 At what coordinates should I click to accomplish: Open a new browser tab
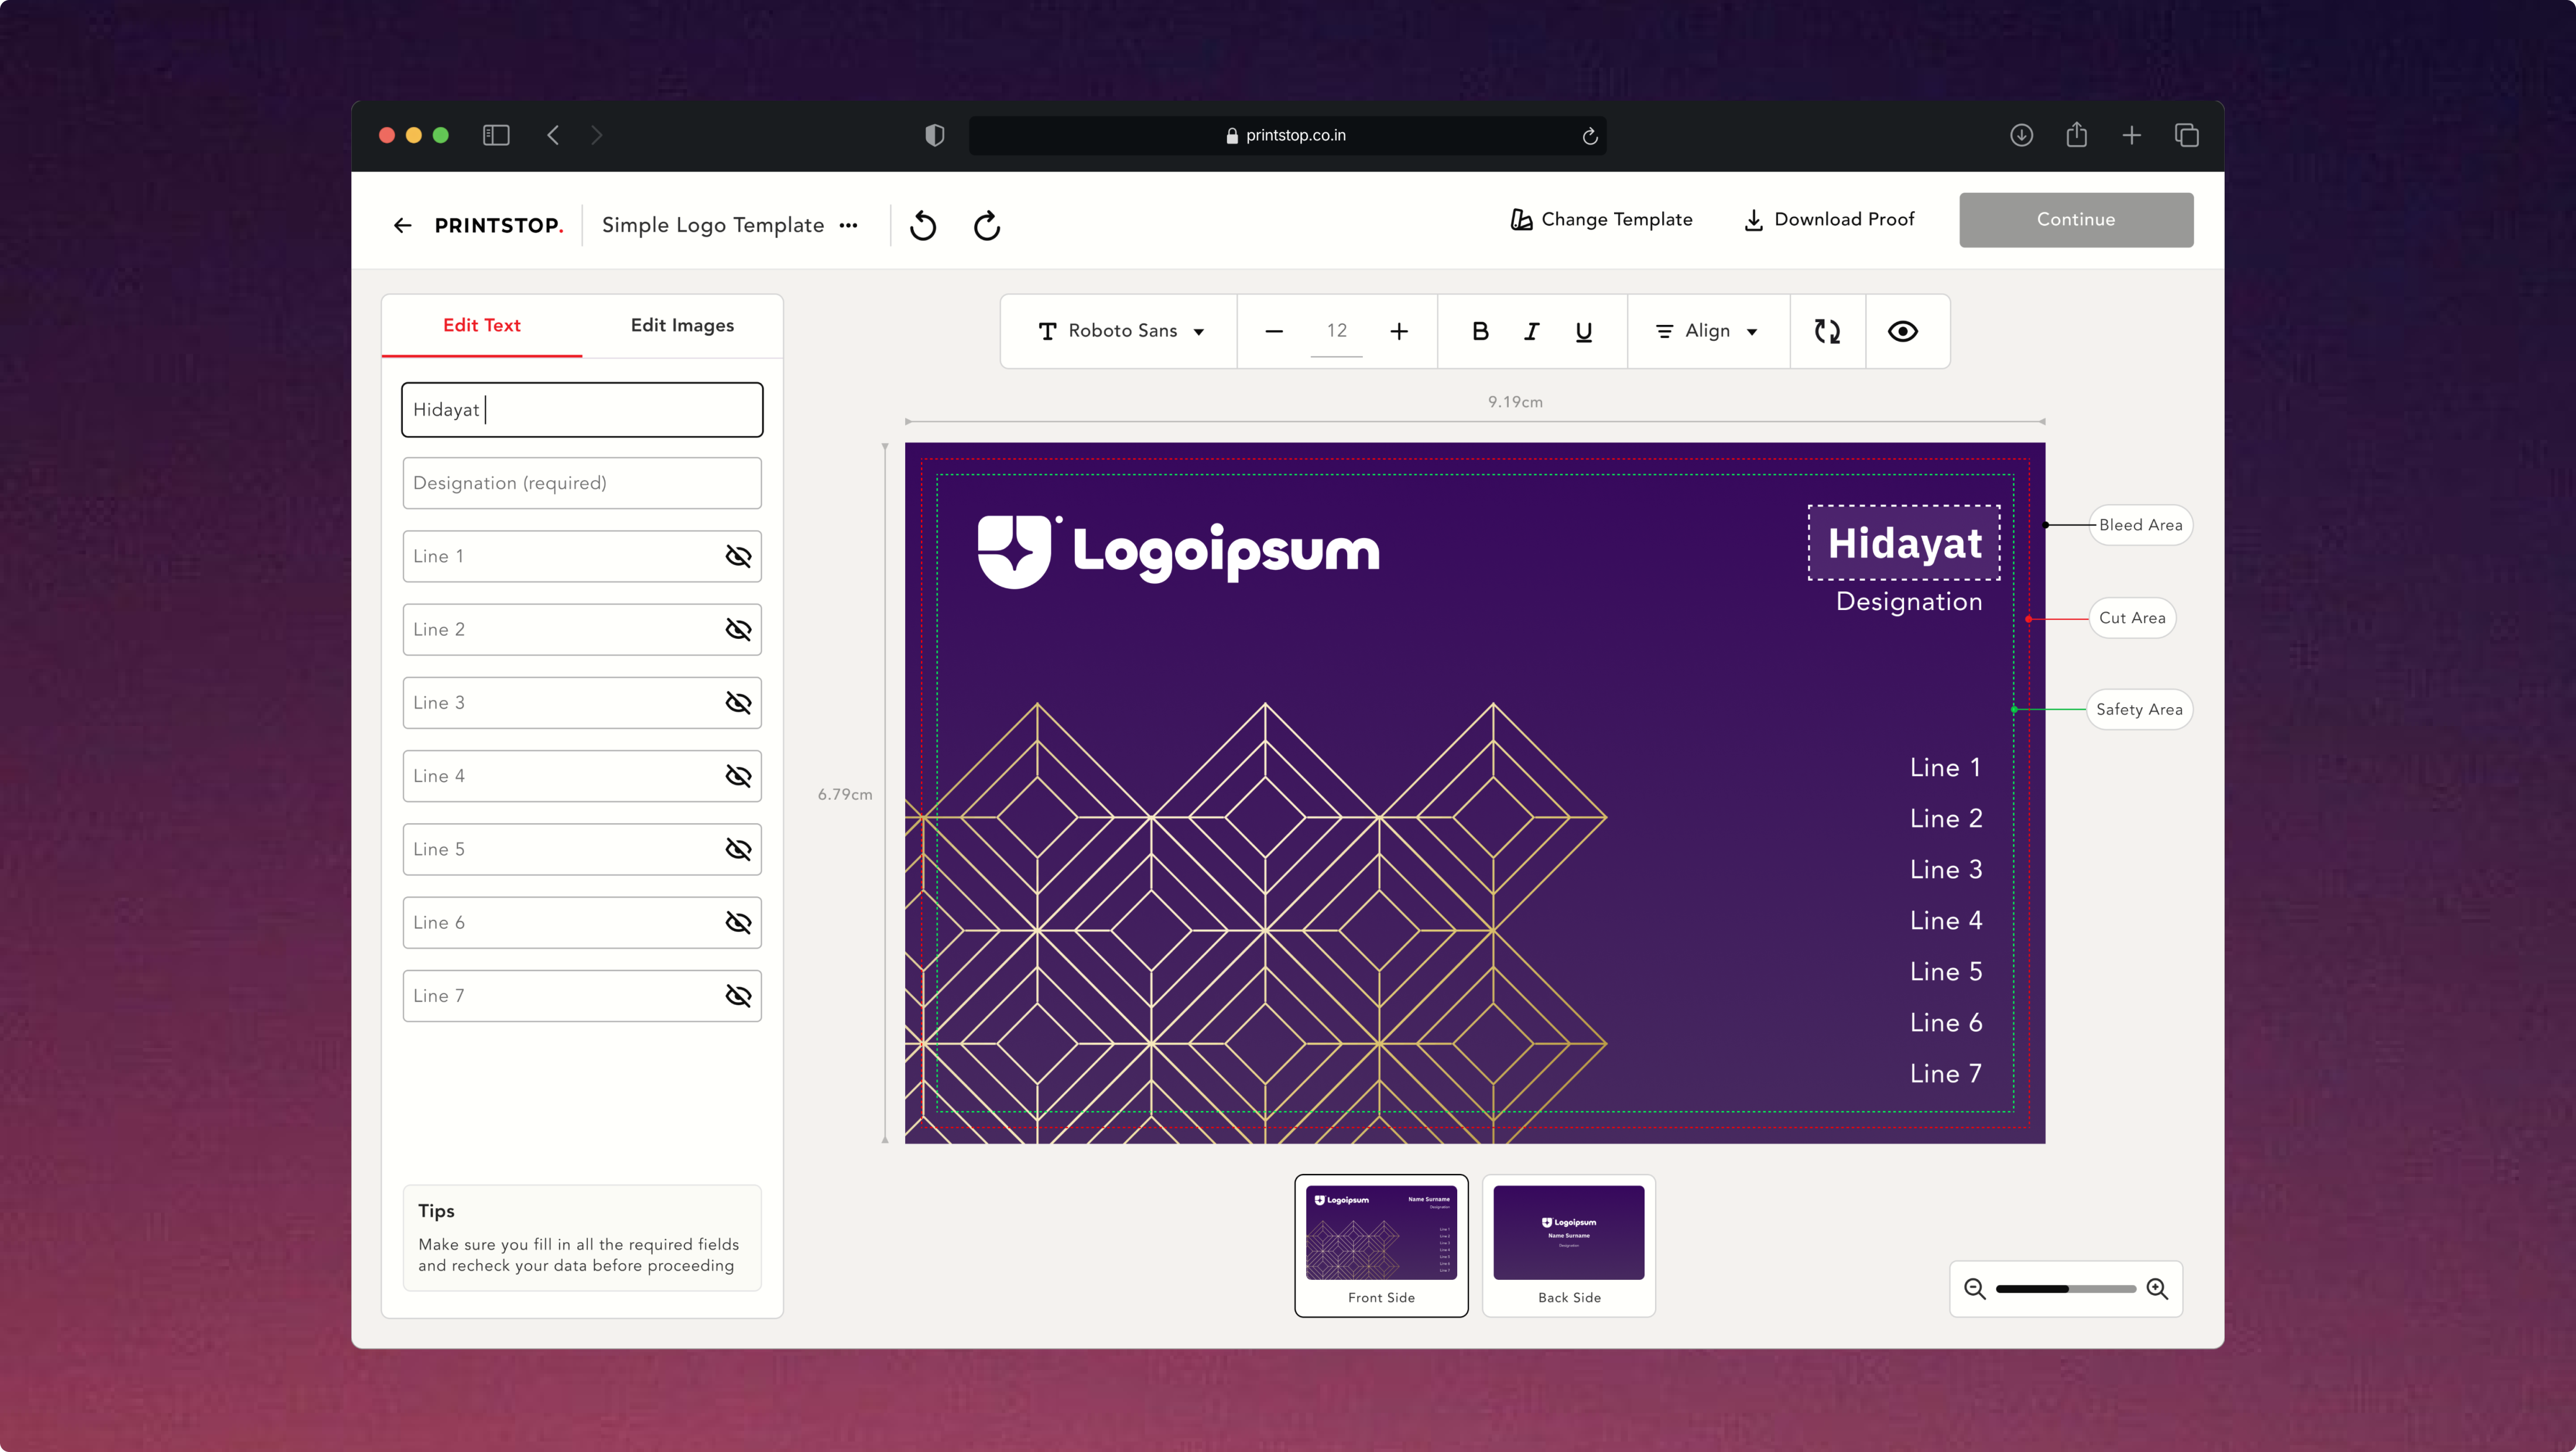click(2131, 135)
